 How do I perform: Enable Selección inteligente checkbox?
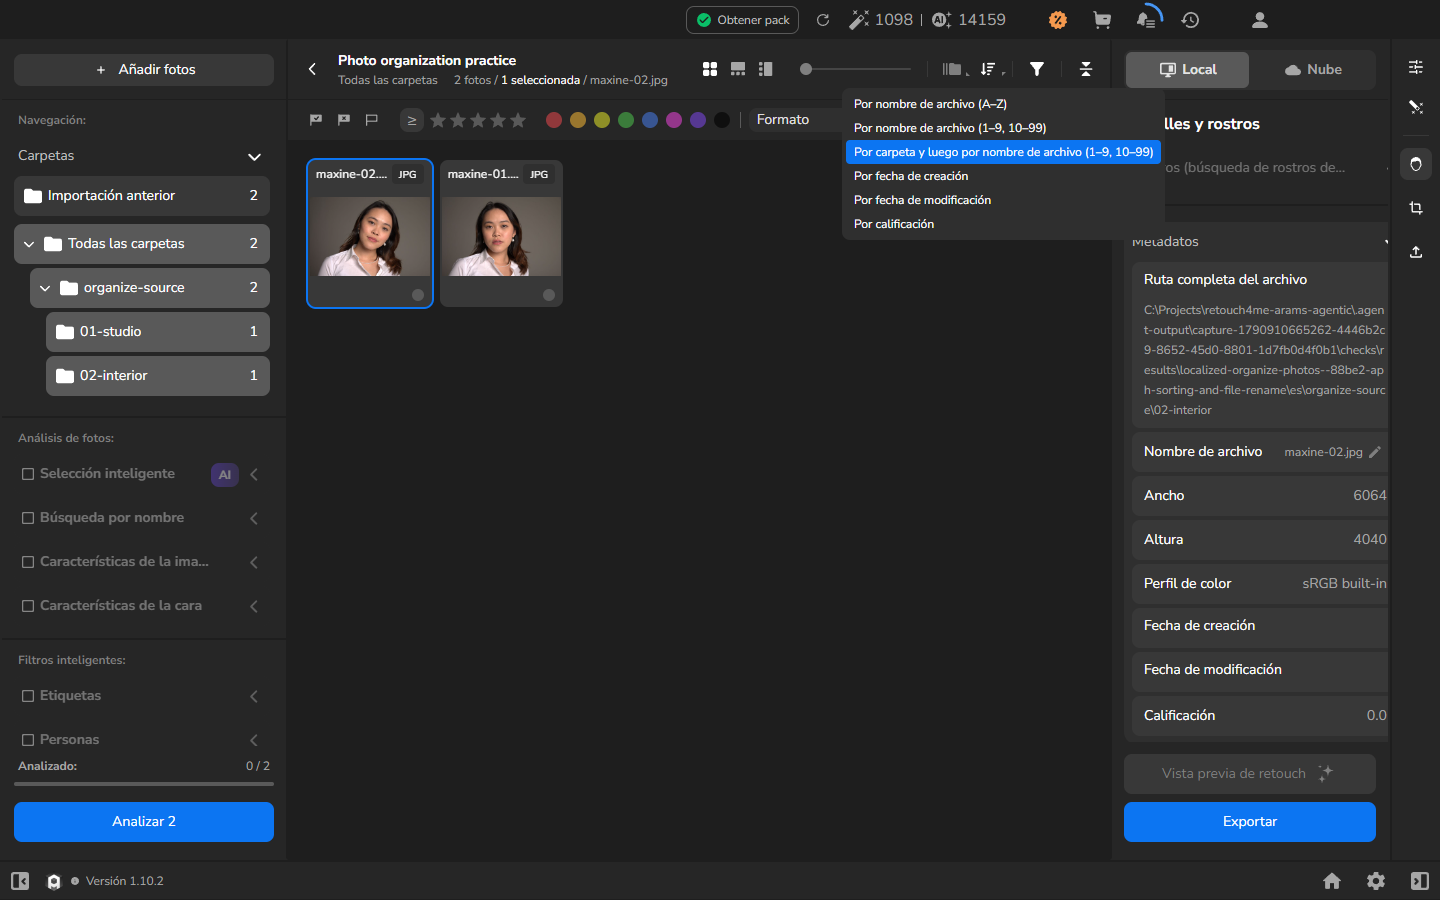click(28, 474)
